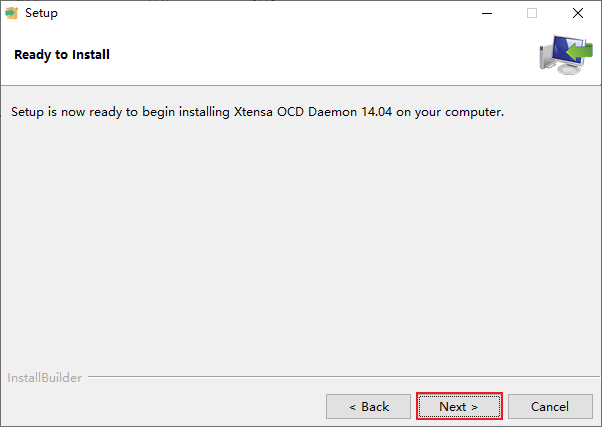Click the greyed-out maximize box

532,13
